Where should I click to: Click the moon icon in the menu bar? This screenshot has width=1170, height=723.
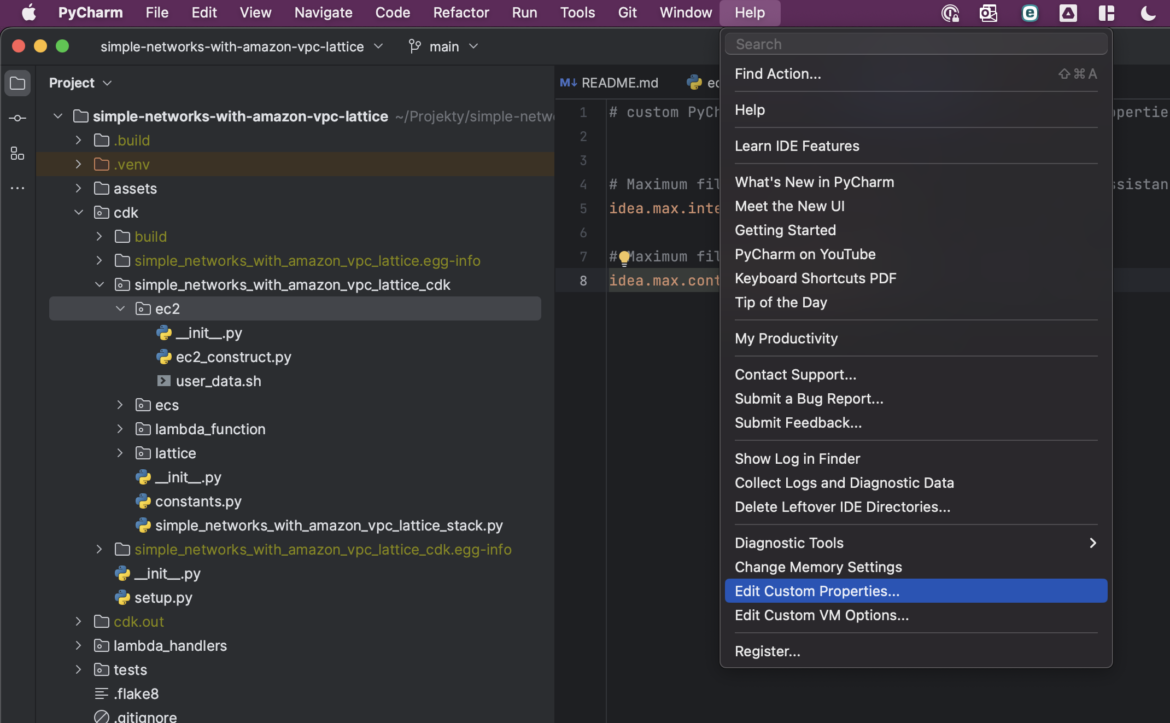click(x=1148, y=13)
